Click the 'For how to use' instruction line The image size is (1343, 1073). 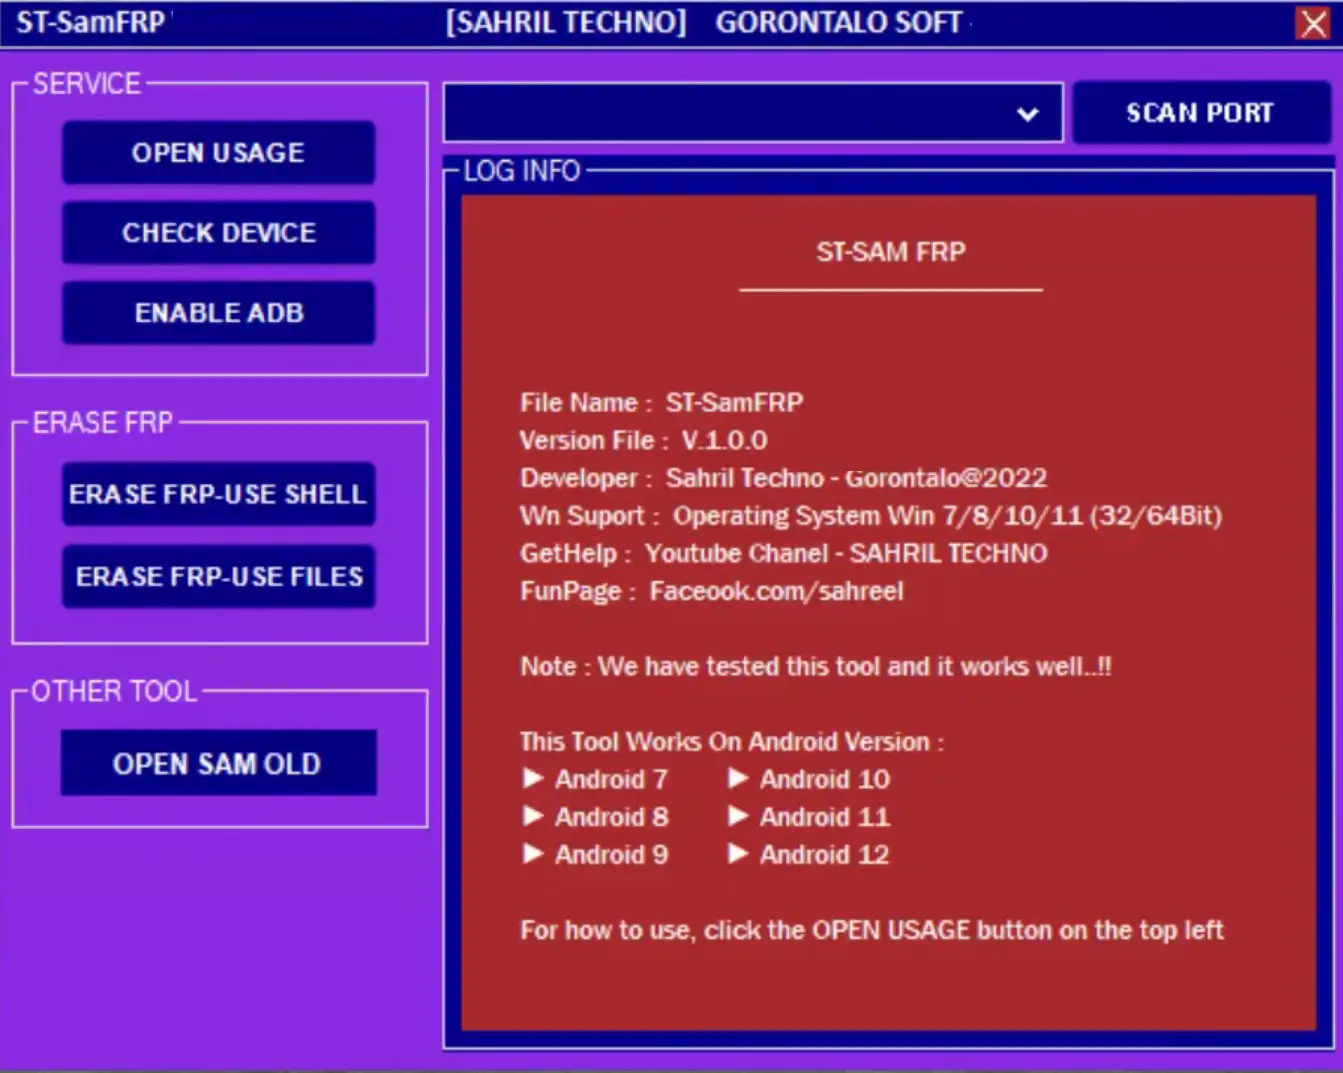(871, 930)
